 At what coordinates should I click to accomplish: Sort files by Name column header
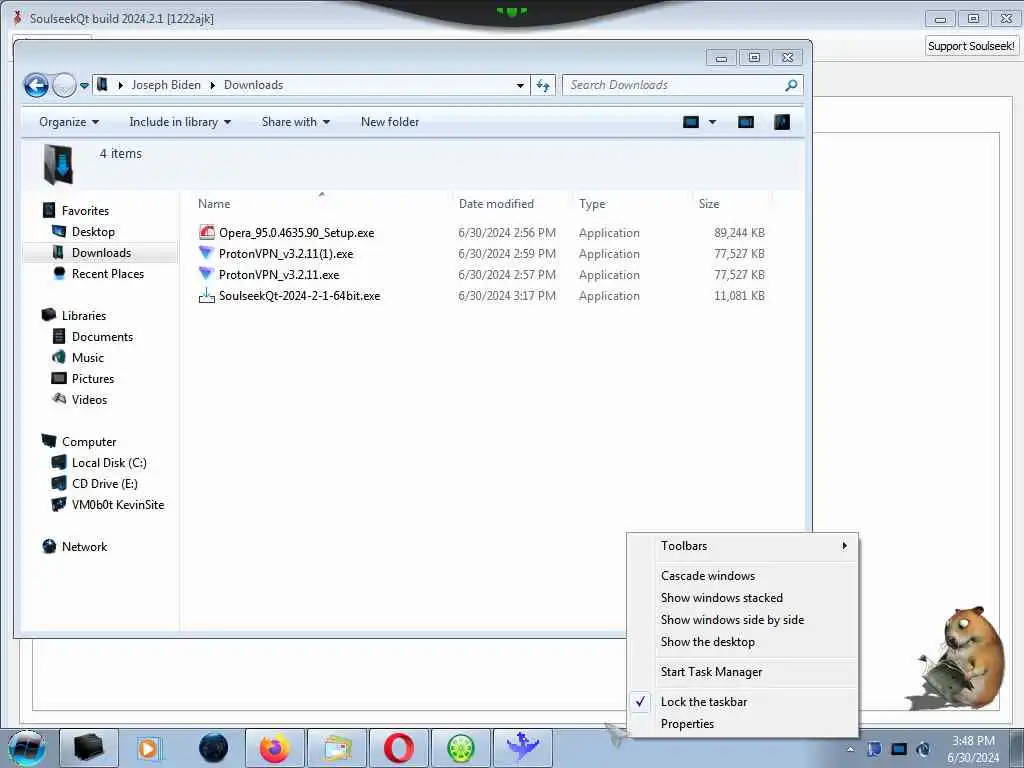(x=214, y=204)
